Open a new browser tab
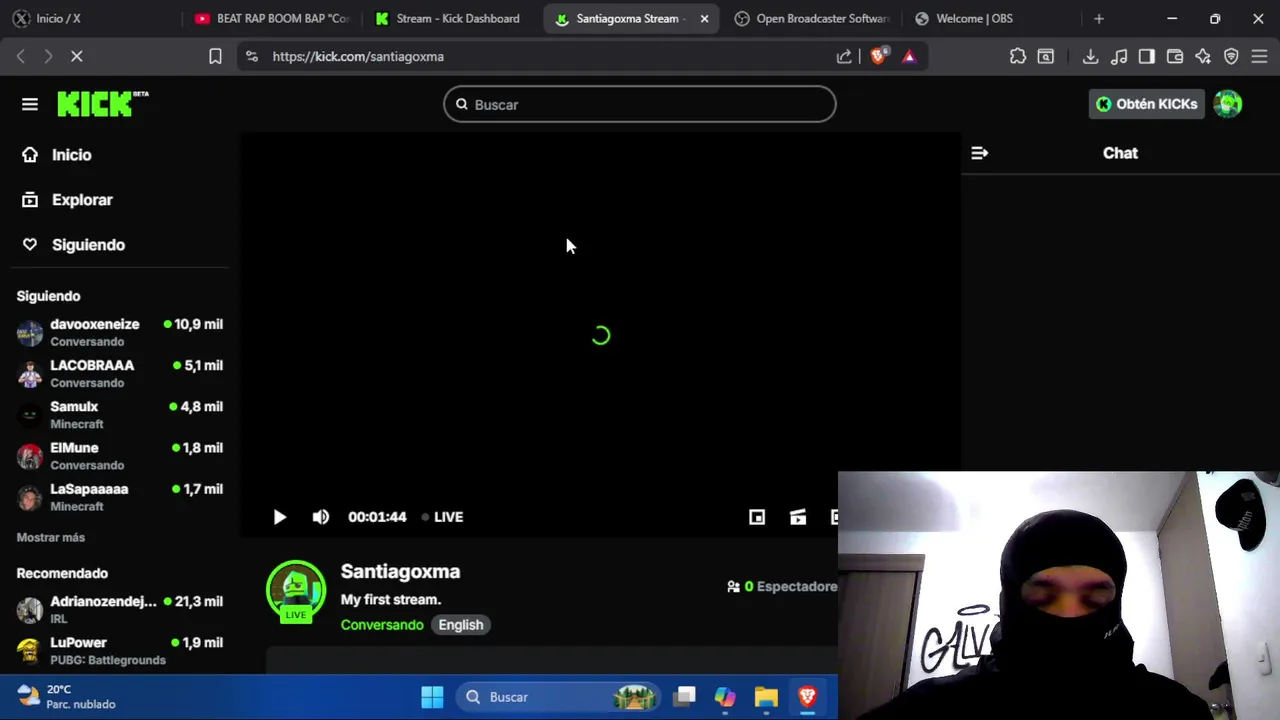Image resolution: width=1280 pixels, height=720 pixels. point(1099,18)
